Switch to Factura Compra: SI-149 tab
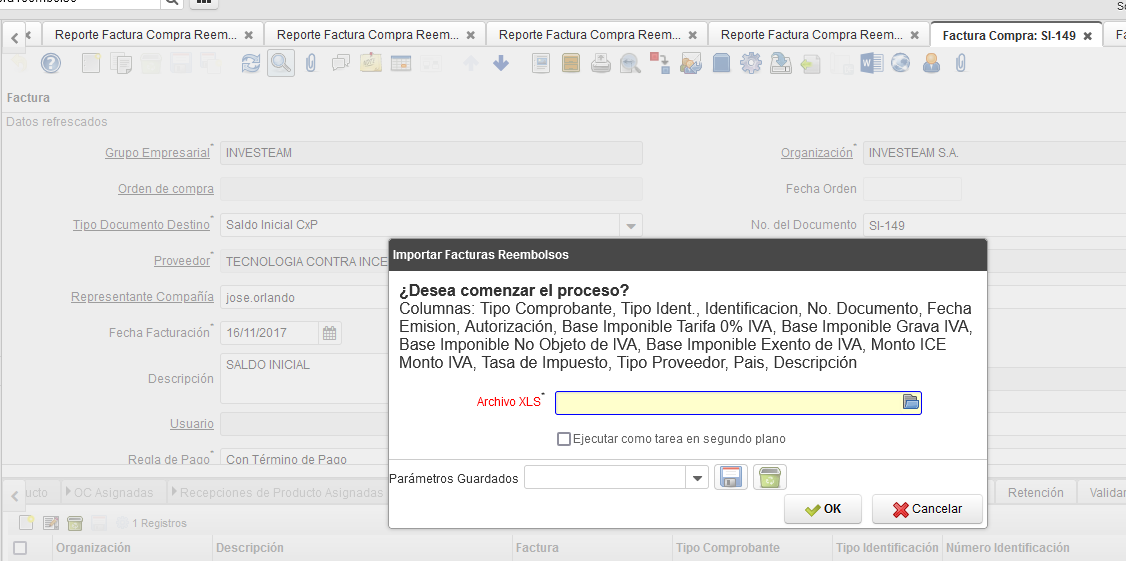 click(1008, 35)
